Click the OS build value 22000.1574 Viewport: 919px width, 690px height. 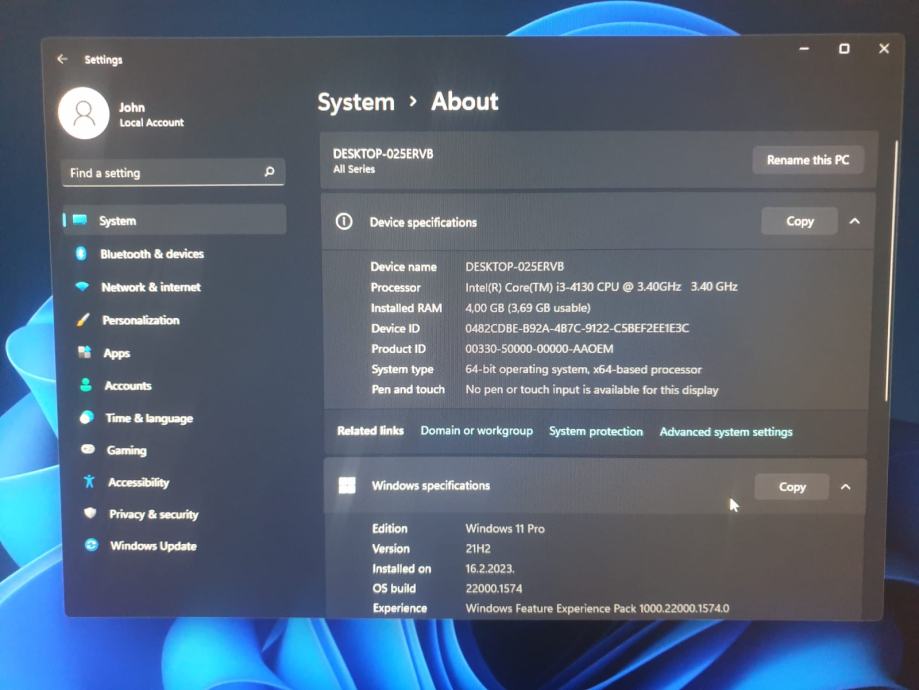493,589
